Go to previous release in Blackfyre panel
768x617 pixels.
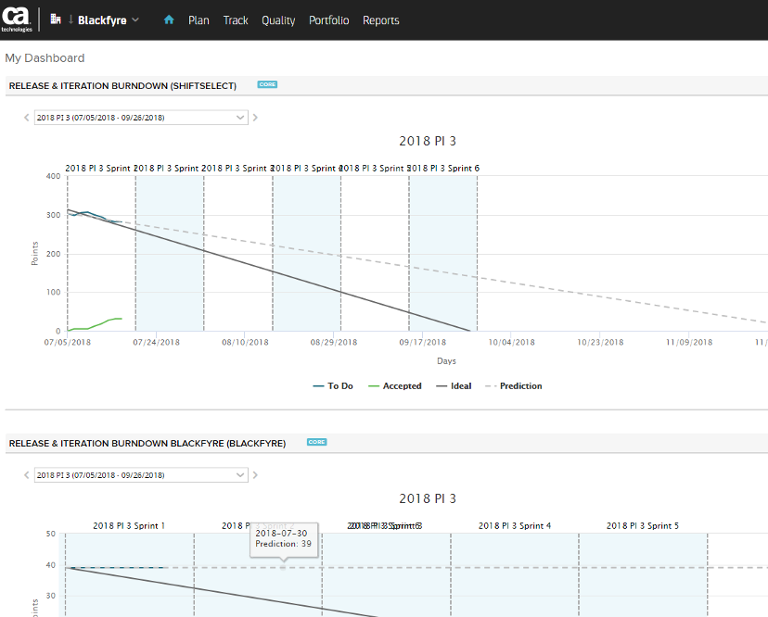click(x=26, y=475)
